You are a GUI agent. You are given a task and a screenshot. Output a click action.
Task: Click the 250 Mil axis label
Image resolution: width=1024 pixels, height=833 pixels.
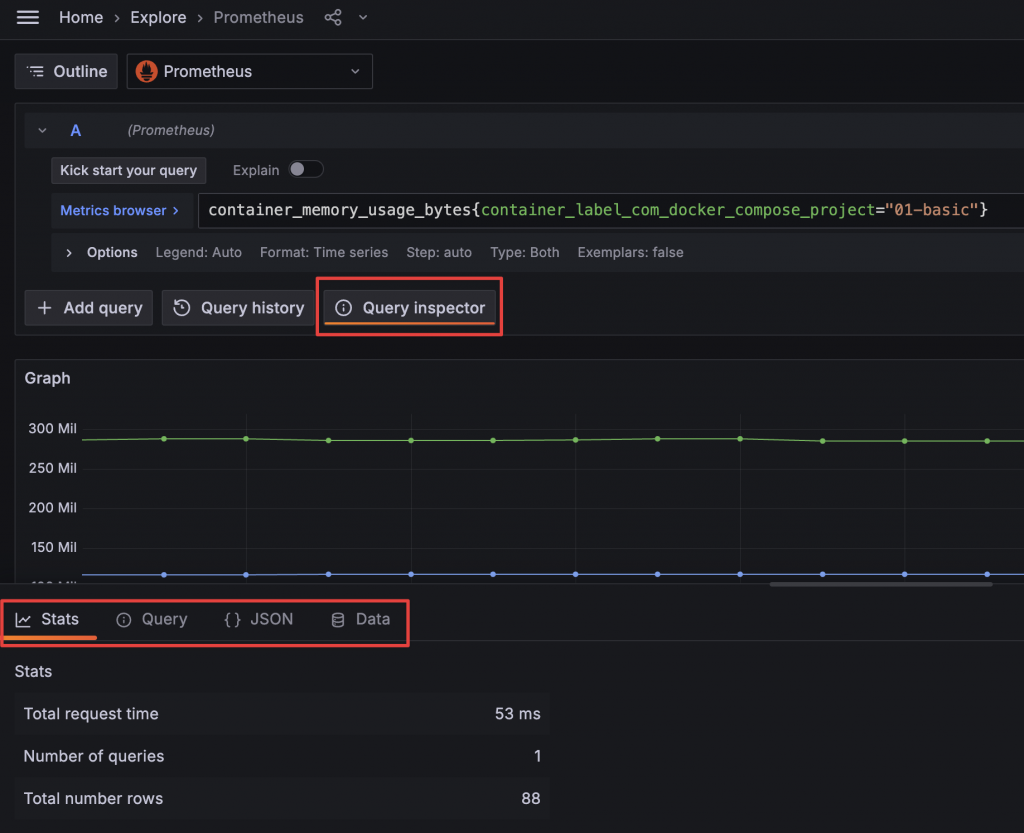point(52,468)
